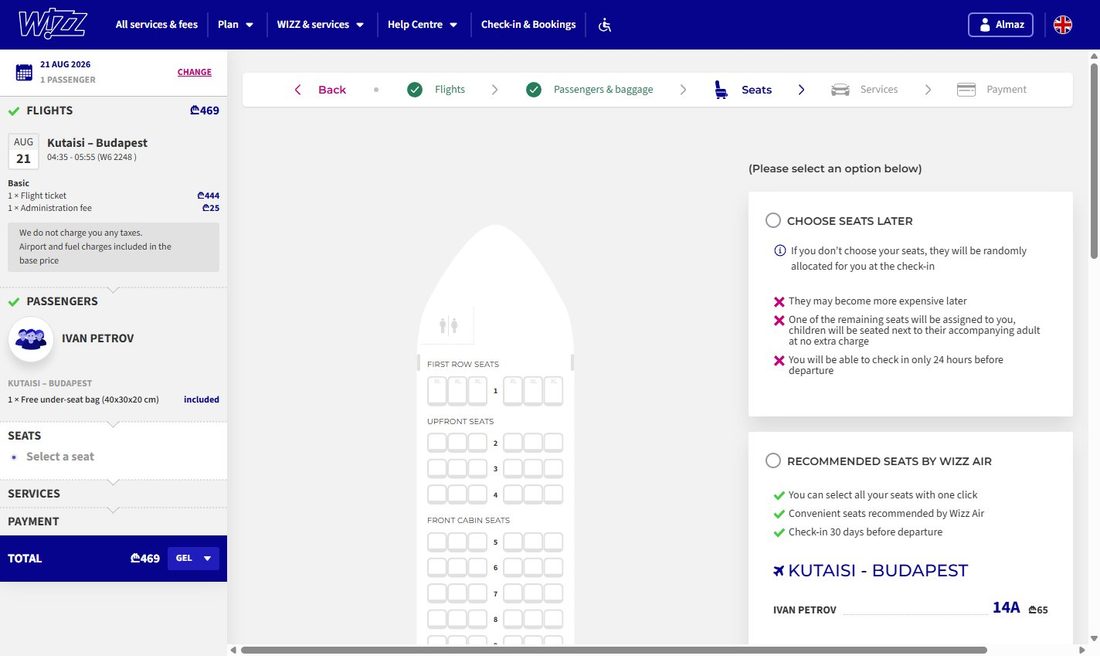Click the calendar icon beside 21 AUG 2026

(x=24, y=72)
